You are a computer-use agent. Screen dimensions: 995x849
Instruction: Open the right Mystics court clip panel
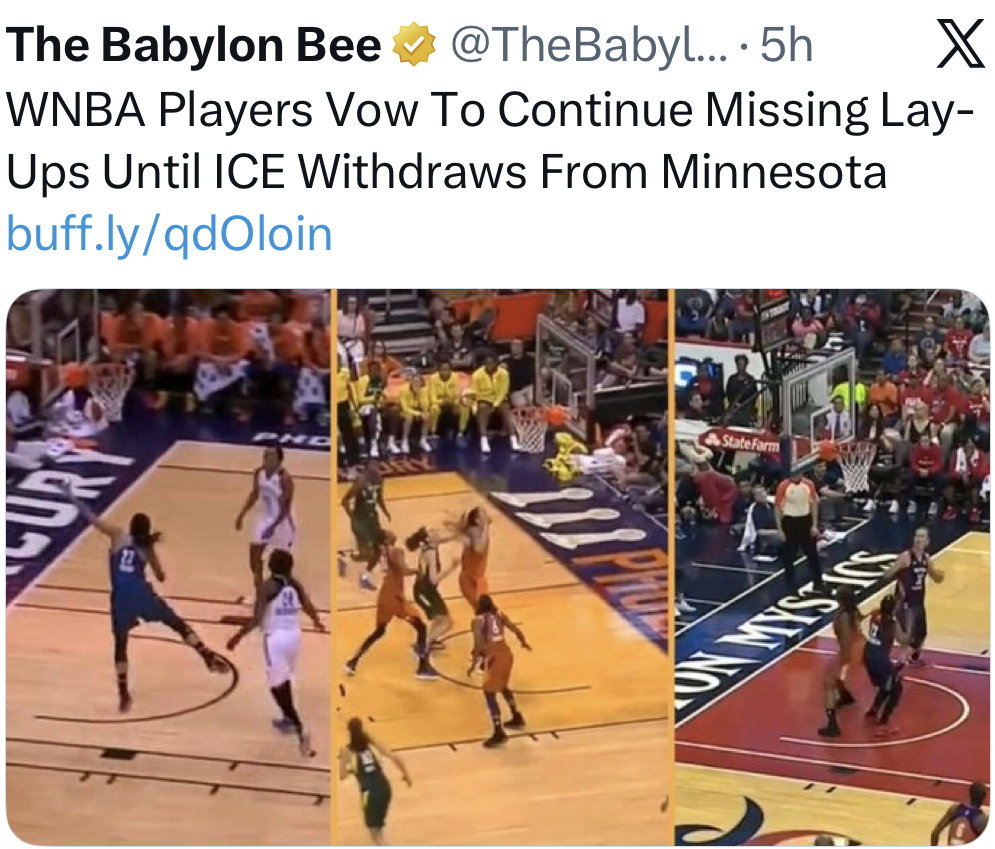pyautogui.click(x=832, y=567)
